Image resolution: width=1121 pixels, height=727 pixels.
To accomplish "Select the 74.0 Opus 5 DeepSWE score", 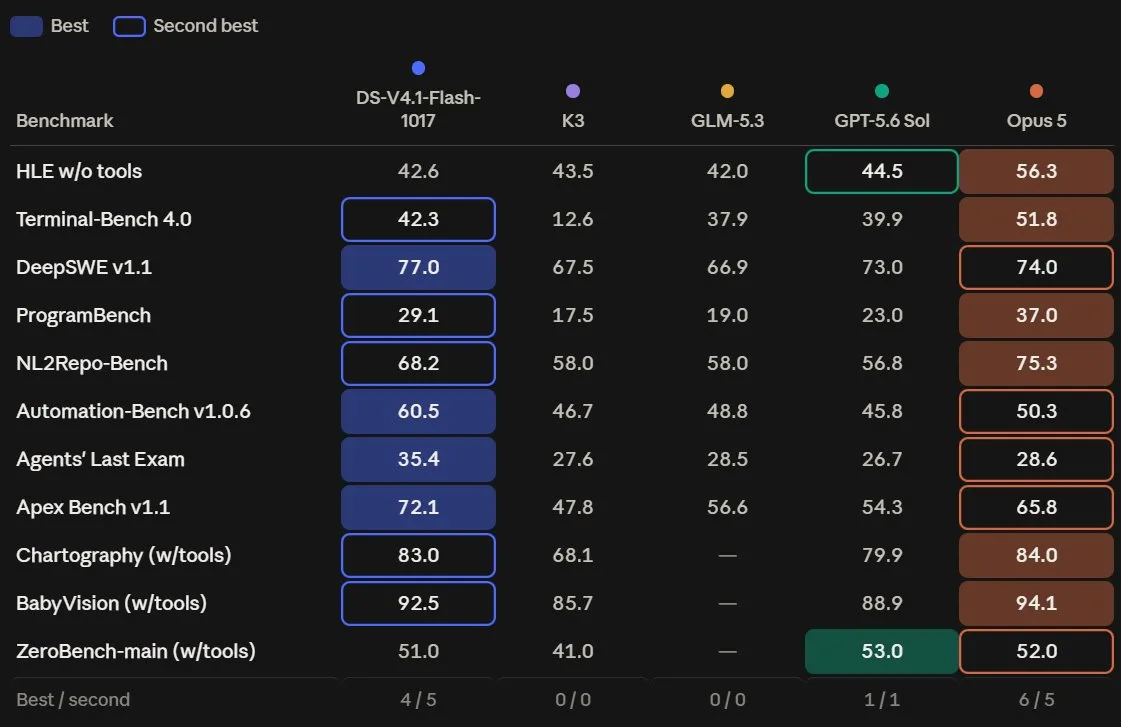I will click(1036, 267).
